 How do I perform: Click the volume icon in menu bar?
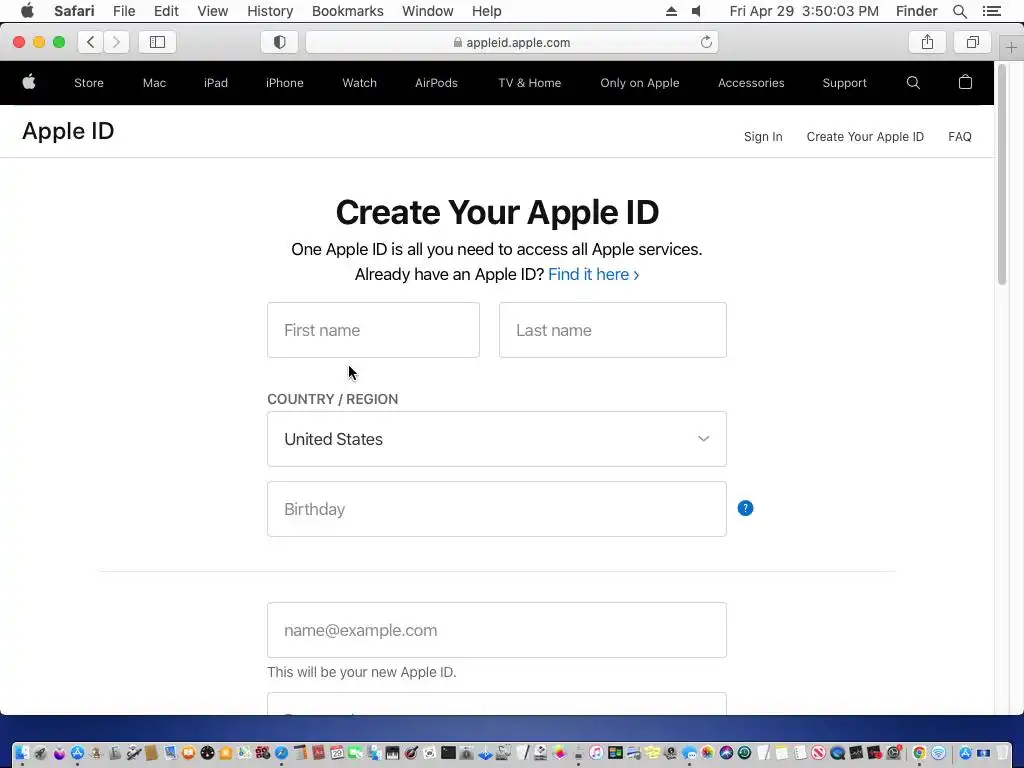[697, 11]
